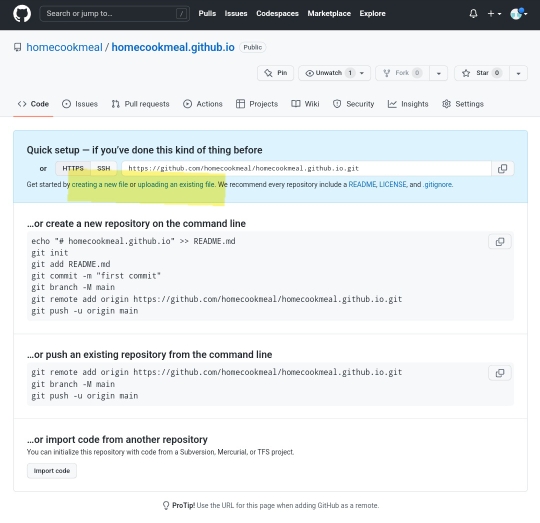This screenshot has width=540, height=523.
Task: Open the plus create-new menu
Action: click(494, 14)
